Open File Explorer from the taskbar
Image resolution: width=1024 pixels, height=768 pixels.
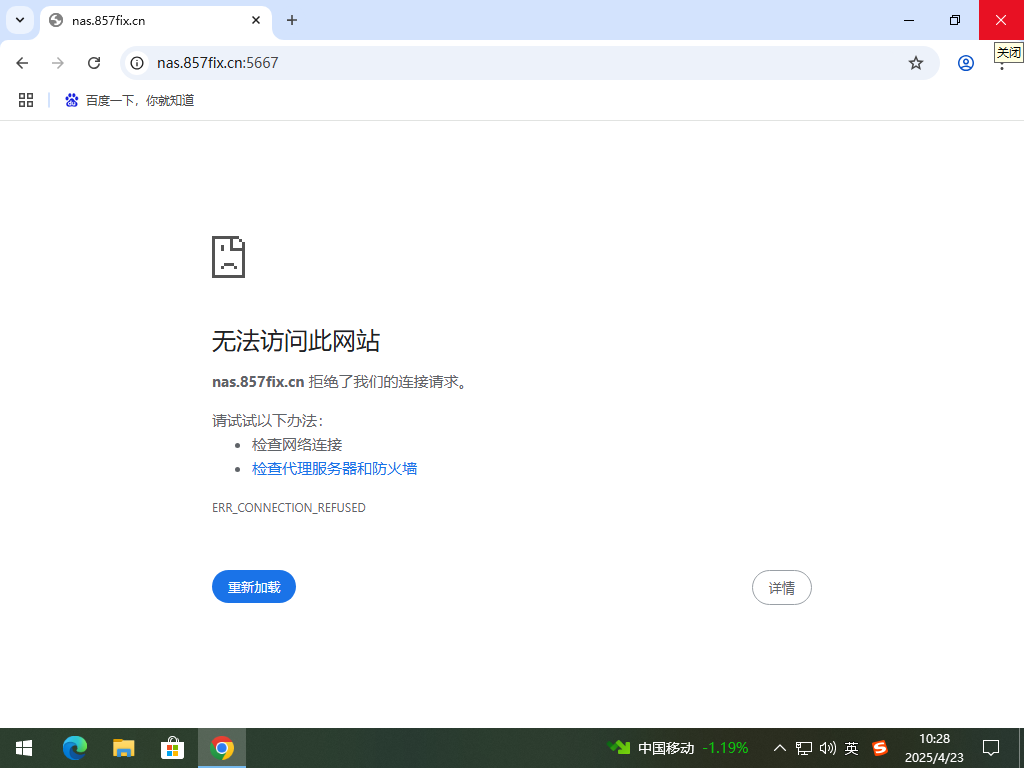(x=123, y=748)
